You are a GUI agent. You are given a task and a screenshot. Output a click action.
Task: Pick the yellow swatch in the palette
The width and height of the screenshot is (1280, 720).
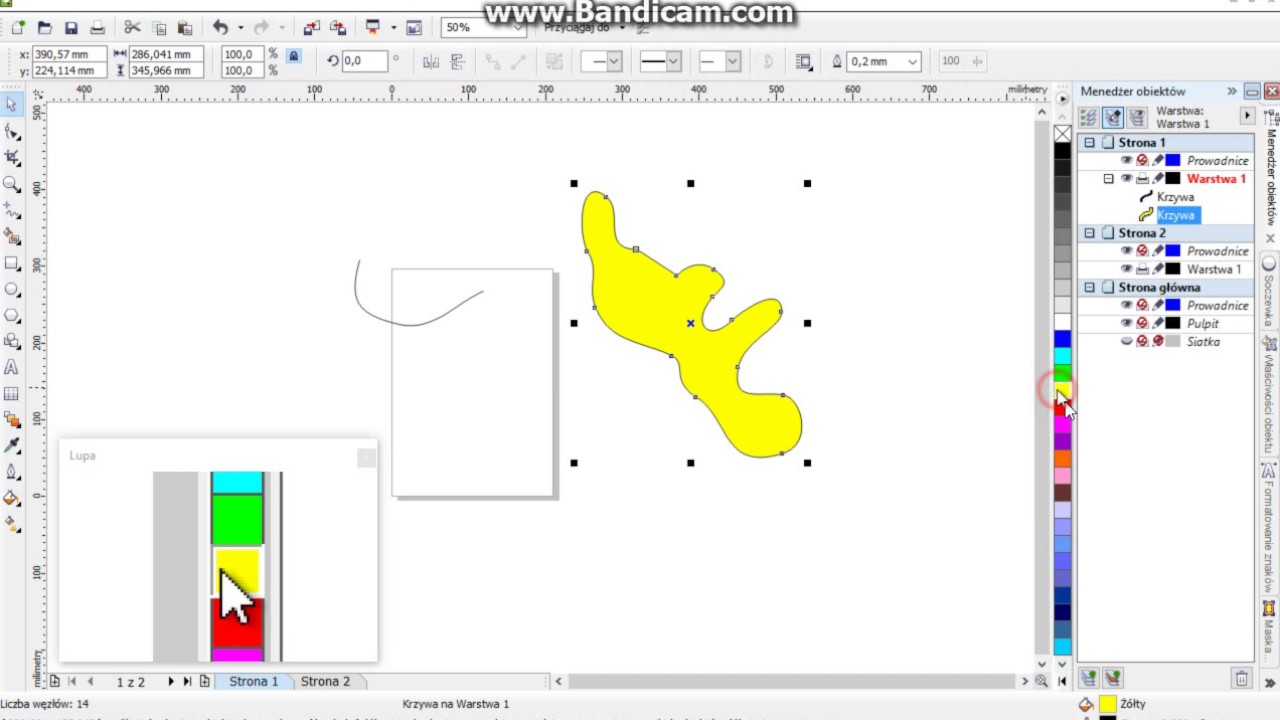1062,391
